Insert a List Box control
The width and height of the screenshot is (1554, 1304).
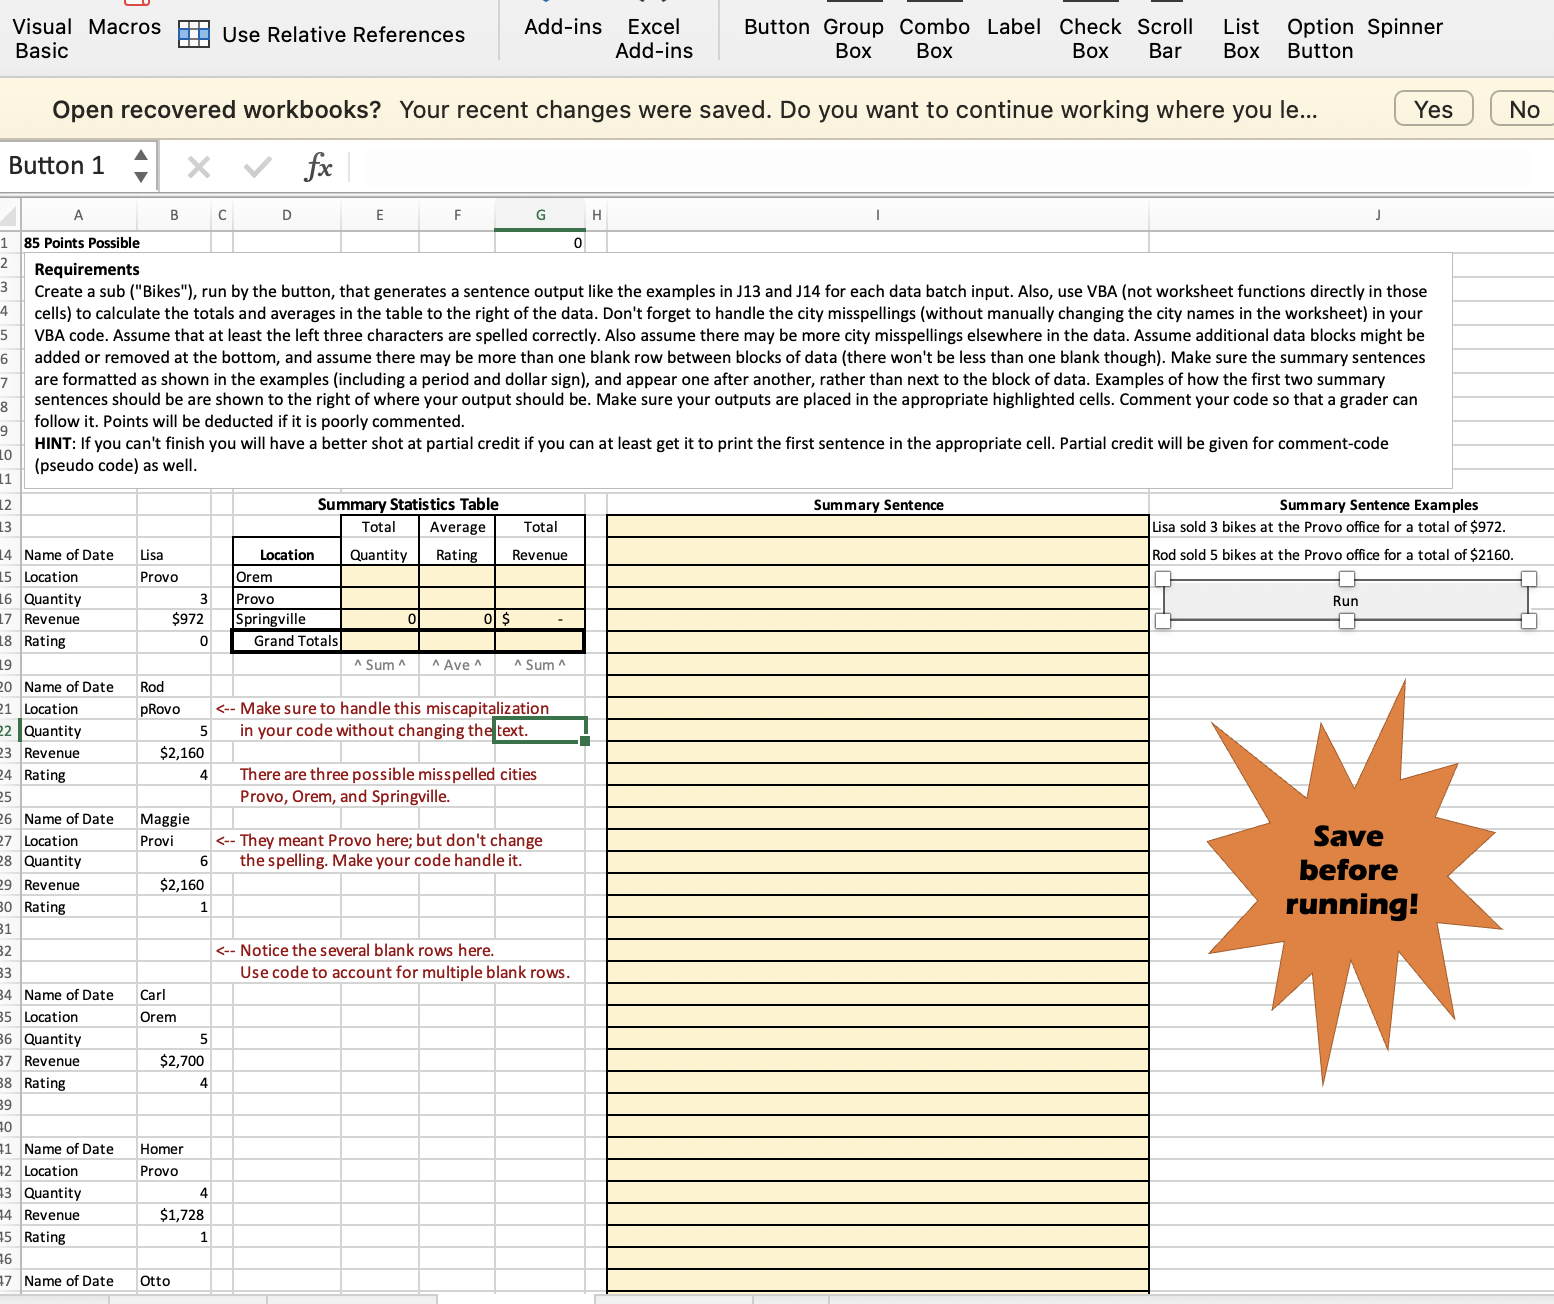pyautogui.click(x=1240, y=37)
